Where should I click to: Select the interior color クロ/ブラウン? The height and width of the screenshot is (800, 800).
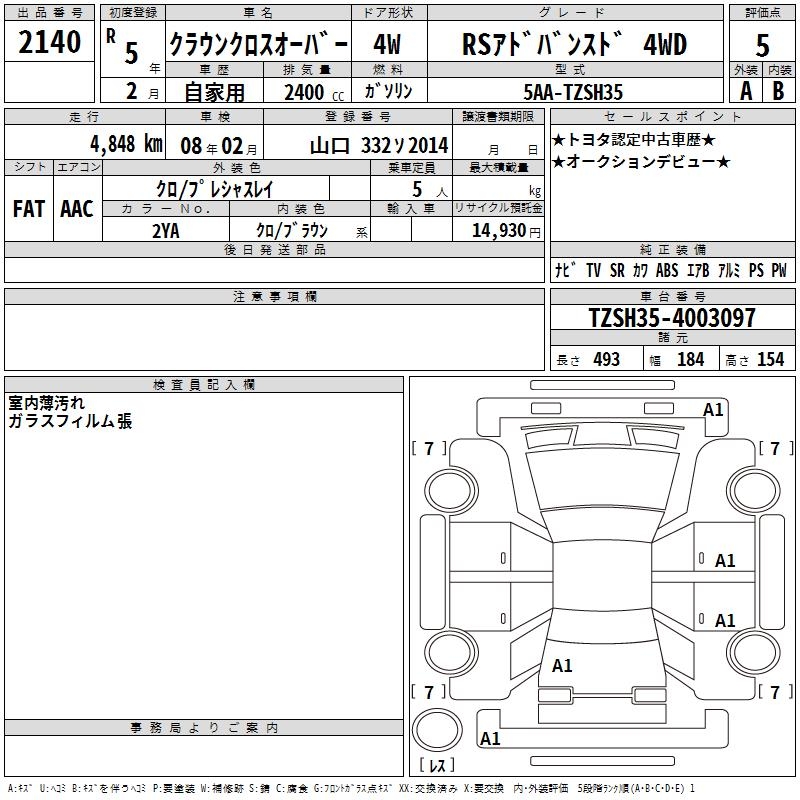[292, 230]
